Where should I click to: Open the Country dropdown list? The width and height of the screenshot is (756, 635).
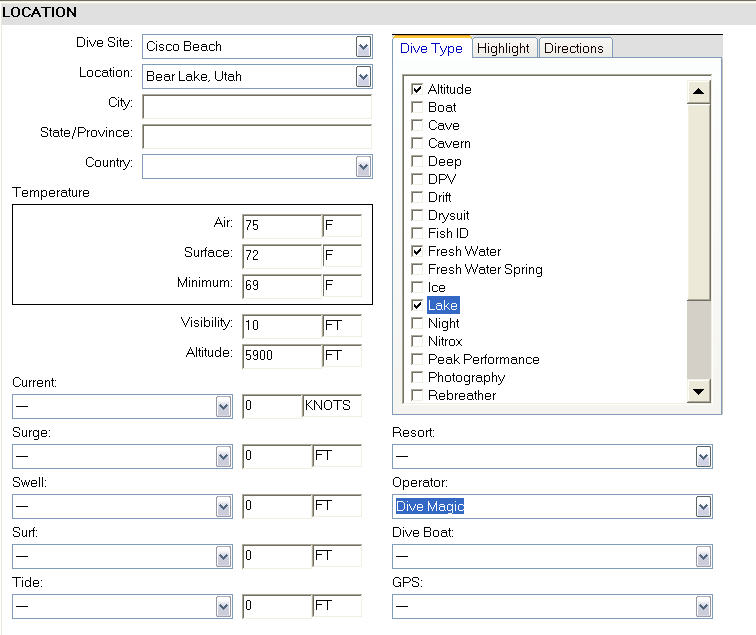[363, 166]
